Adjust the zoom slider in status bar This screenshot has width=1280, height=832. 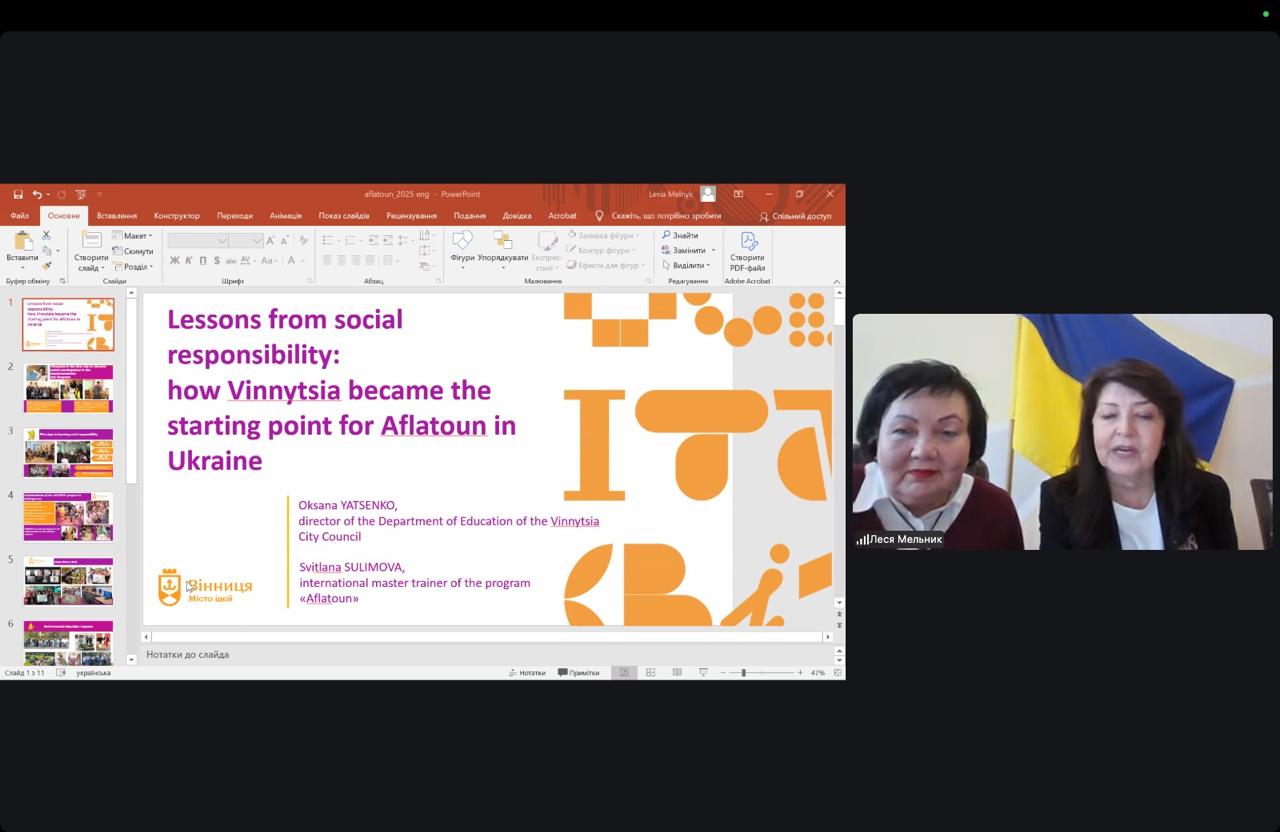pyautogui.click(x=743, y=673)
